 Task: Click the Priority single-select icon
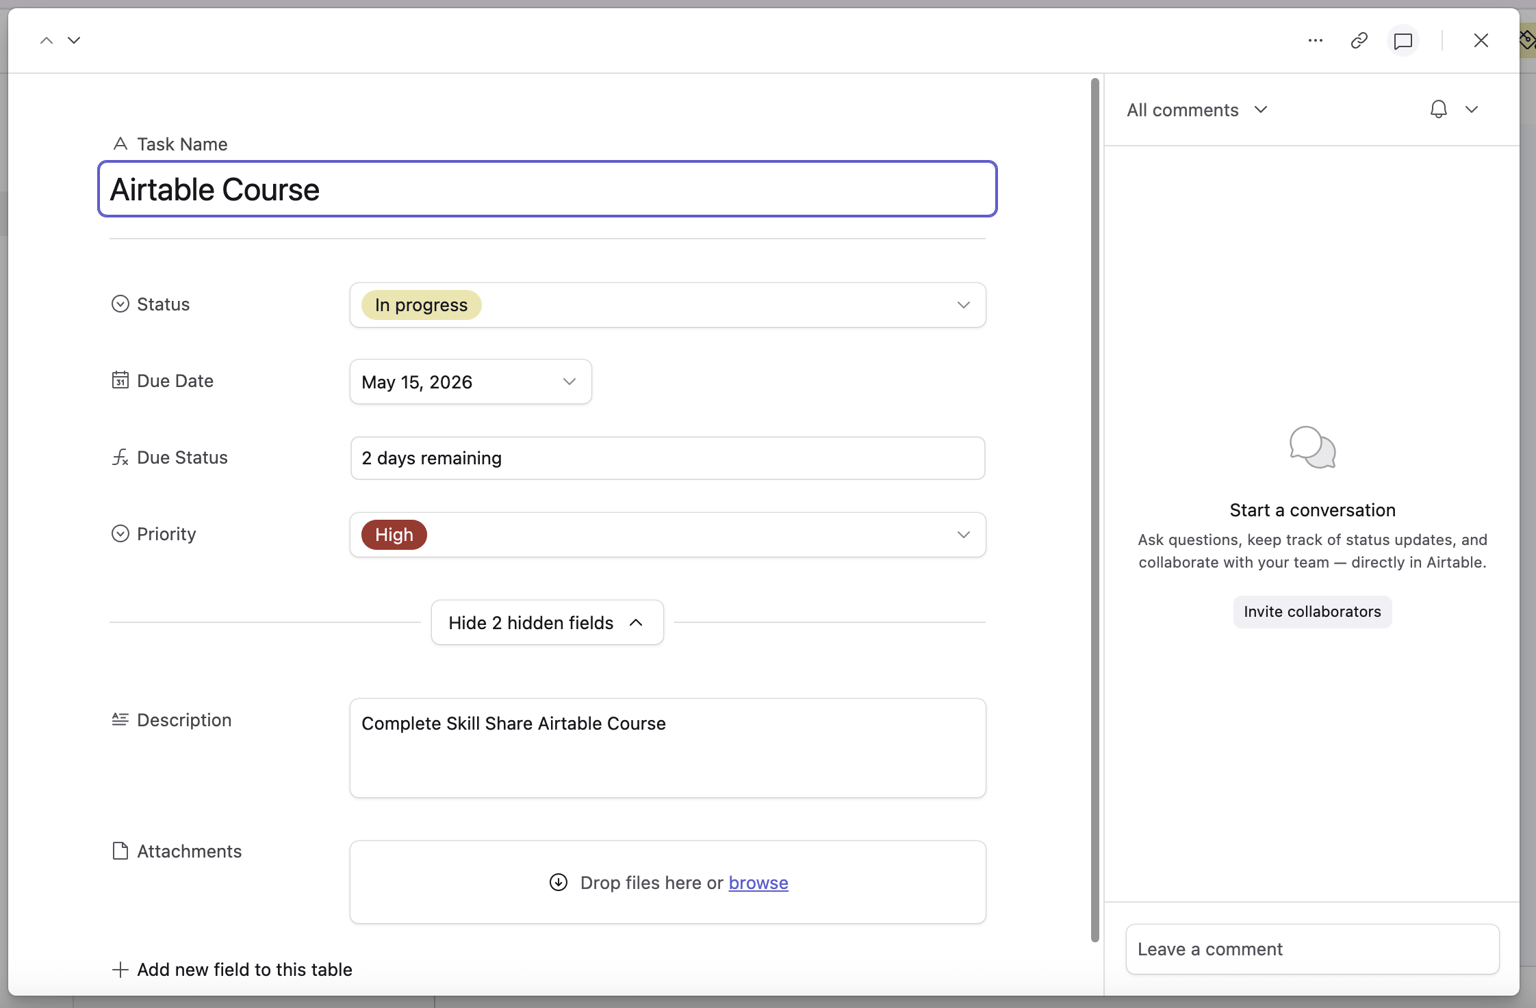[120, 534]
